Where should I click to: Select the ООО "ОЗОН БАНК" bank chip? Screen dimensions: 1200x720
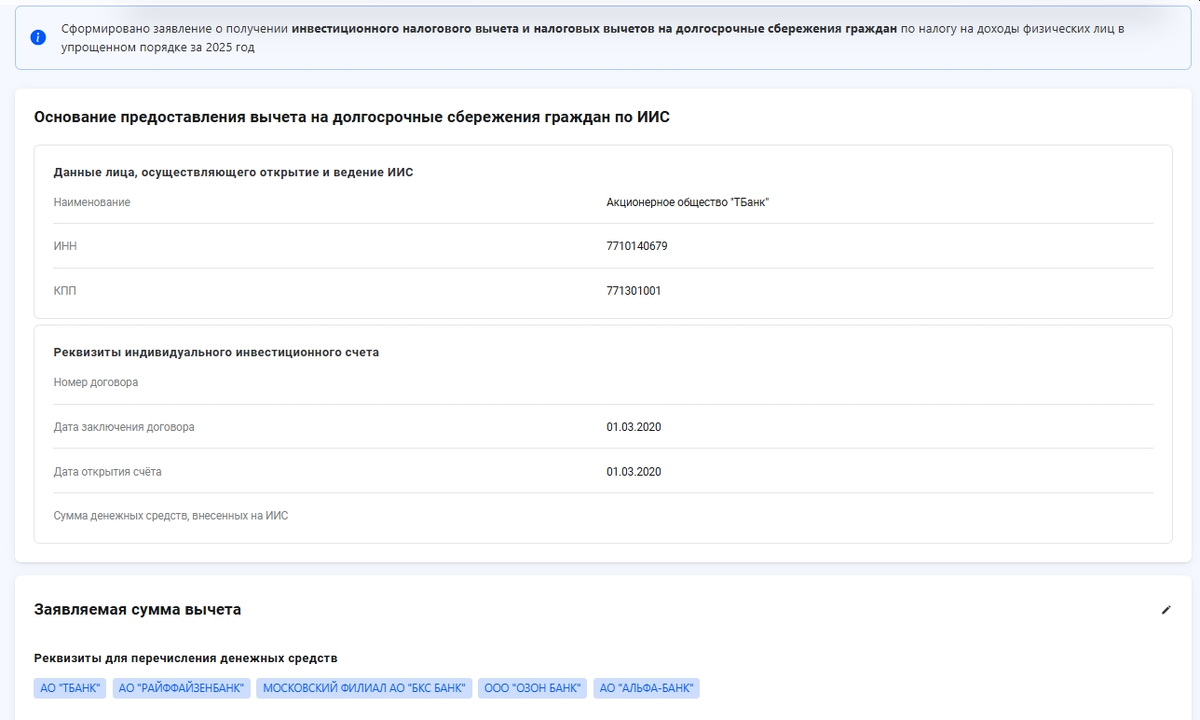click(x=533, y=688)
